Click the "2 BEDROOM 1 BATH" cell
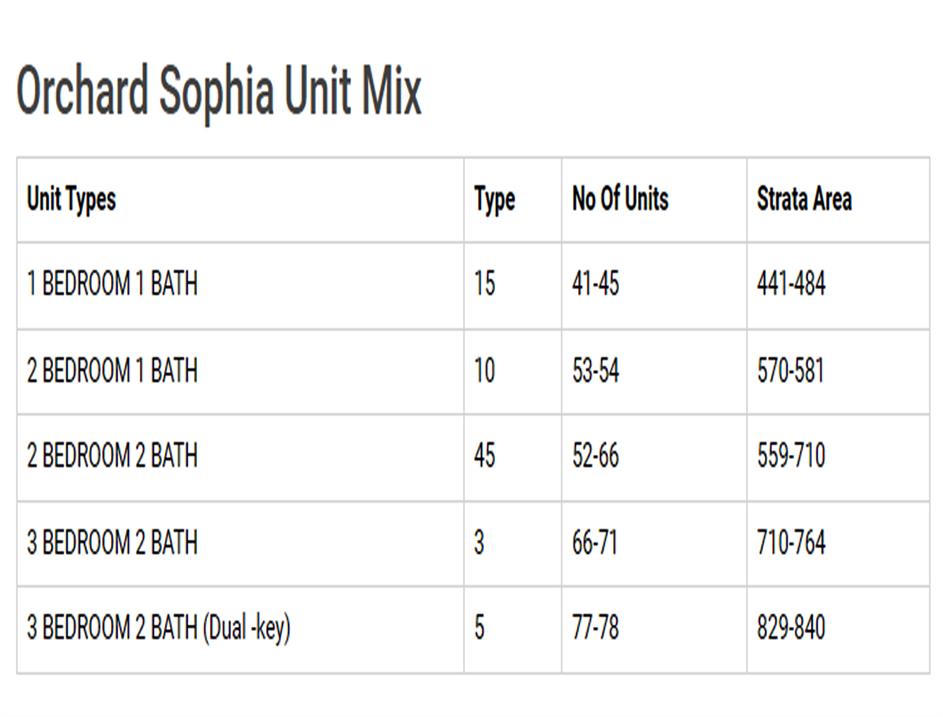Screen dimensions: 943x717 coord(112,372)
